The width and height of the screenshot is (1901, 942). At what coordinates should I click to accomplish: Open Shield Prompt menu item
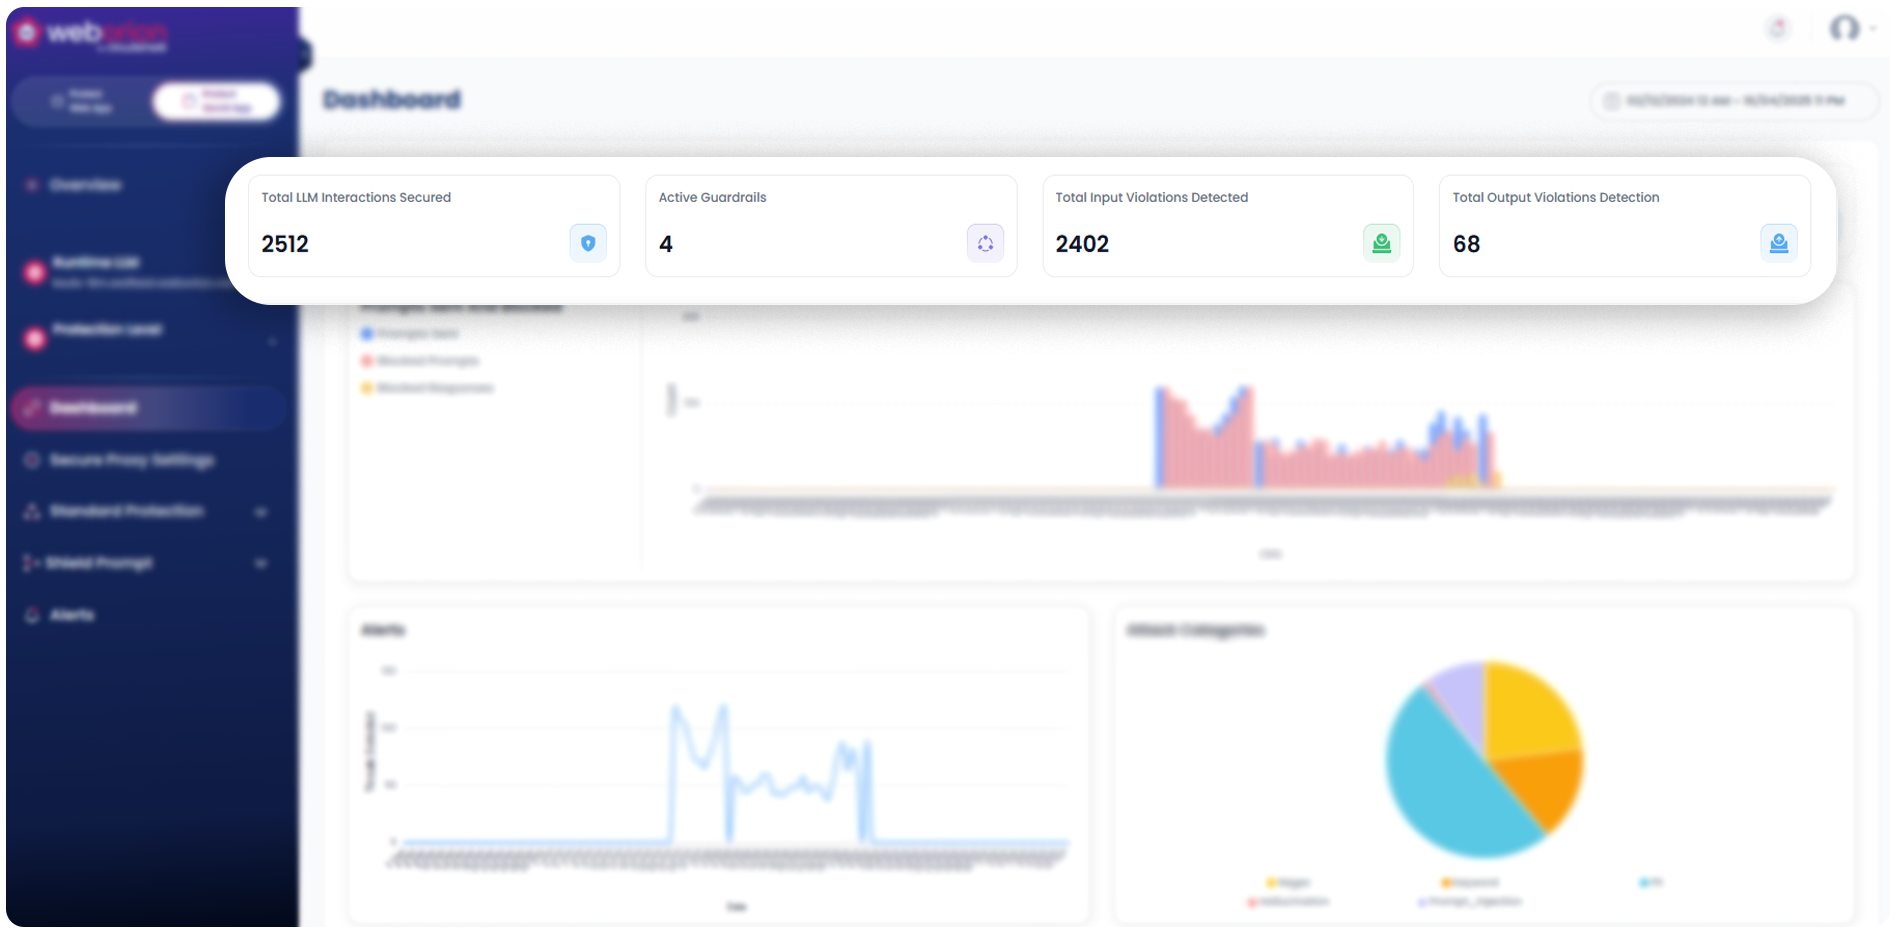[99, 563]
